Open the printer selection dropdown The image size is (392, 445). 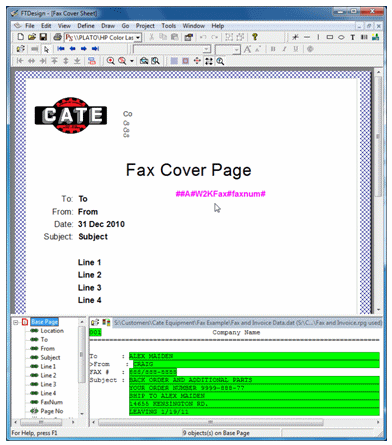point(138,38)
